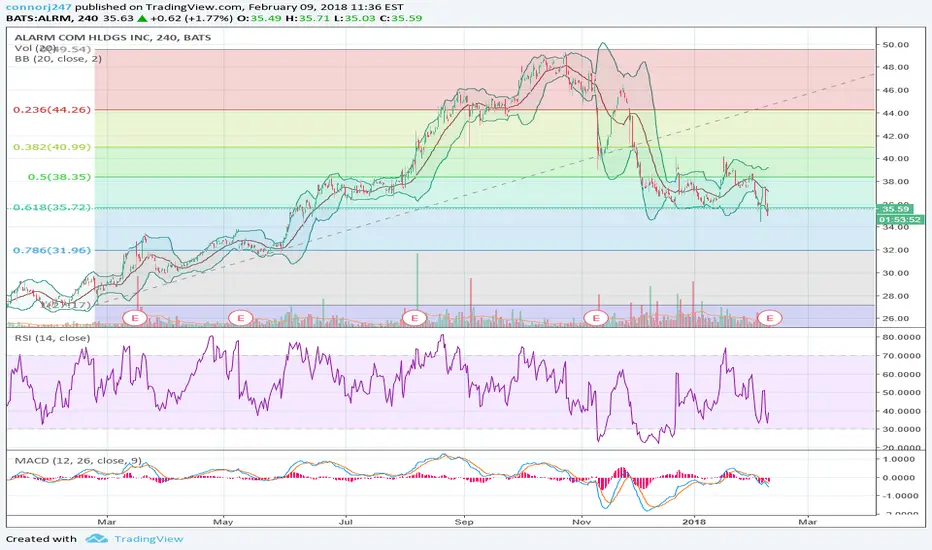The image size is (932, 550).
Task: Click the Sep label on the time axis
Action: coord(464,522)
